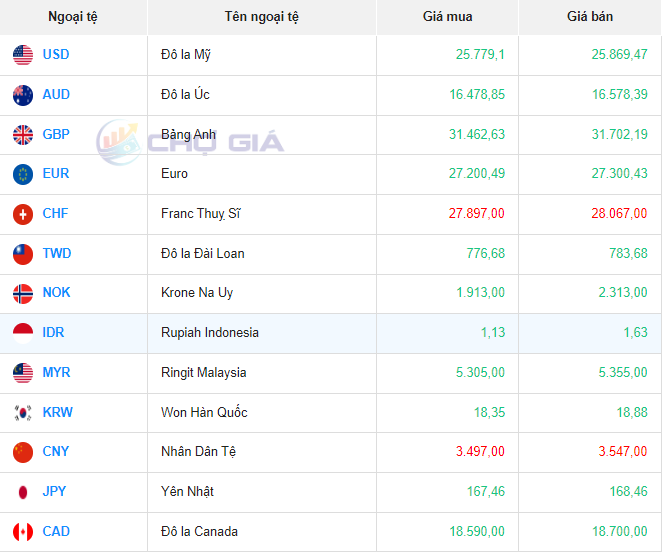Click the UK flag beside GBP
The image size is (662, 552).
23,134
